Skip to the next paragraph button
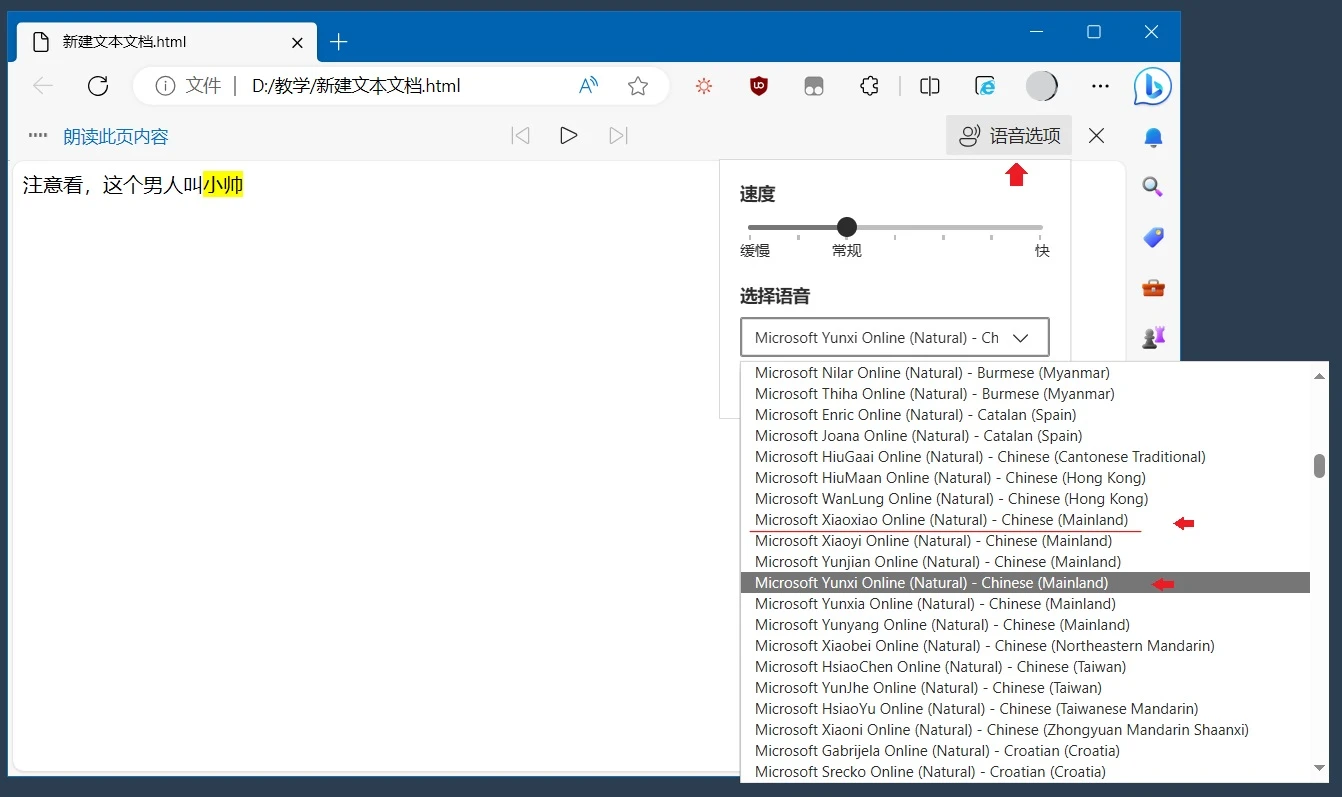The width and height of the screenshot is (1342, 797). point(618,136)
